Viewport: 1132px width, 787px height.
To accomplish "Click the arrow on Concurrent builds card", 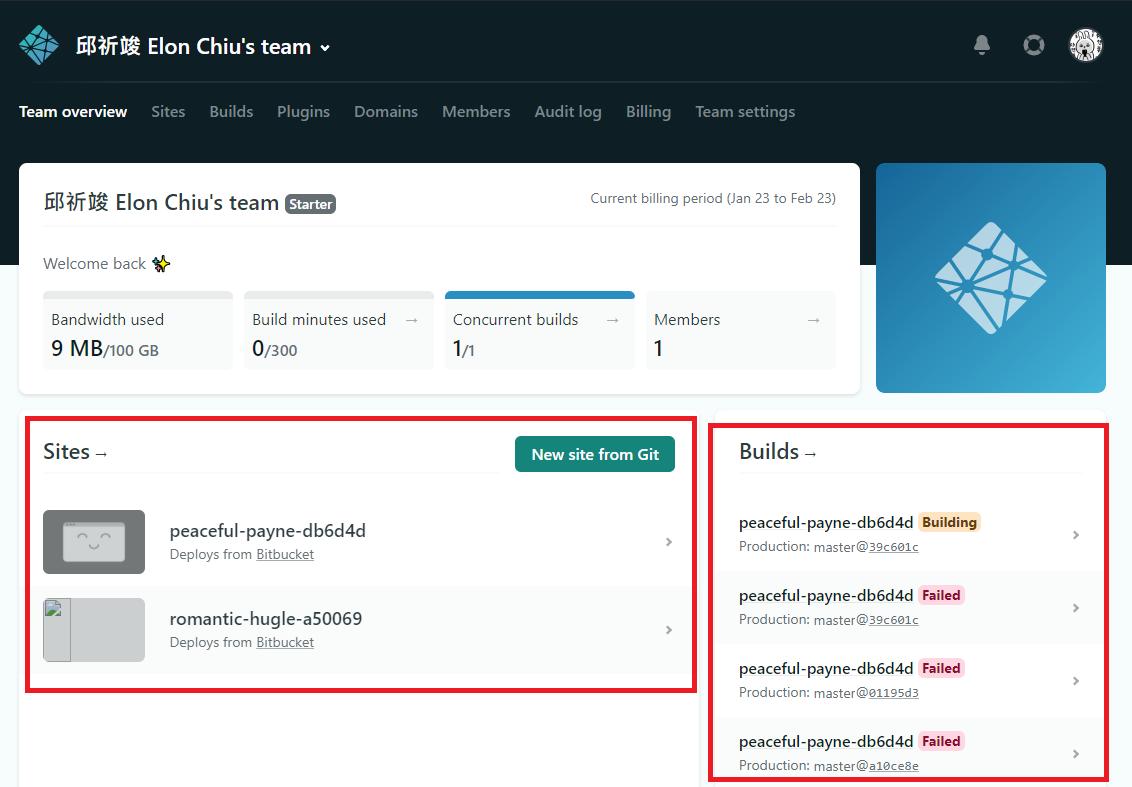I will (613, 320).
